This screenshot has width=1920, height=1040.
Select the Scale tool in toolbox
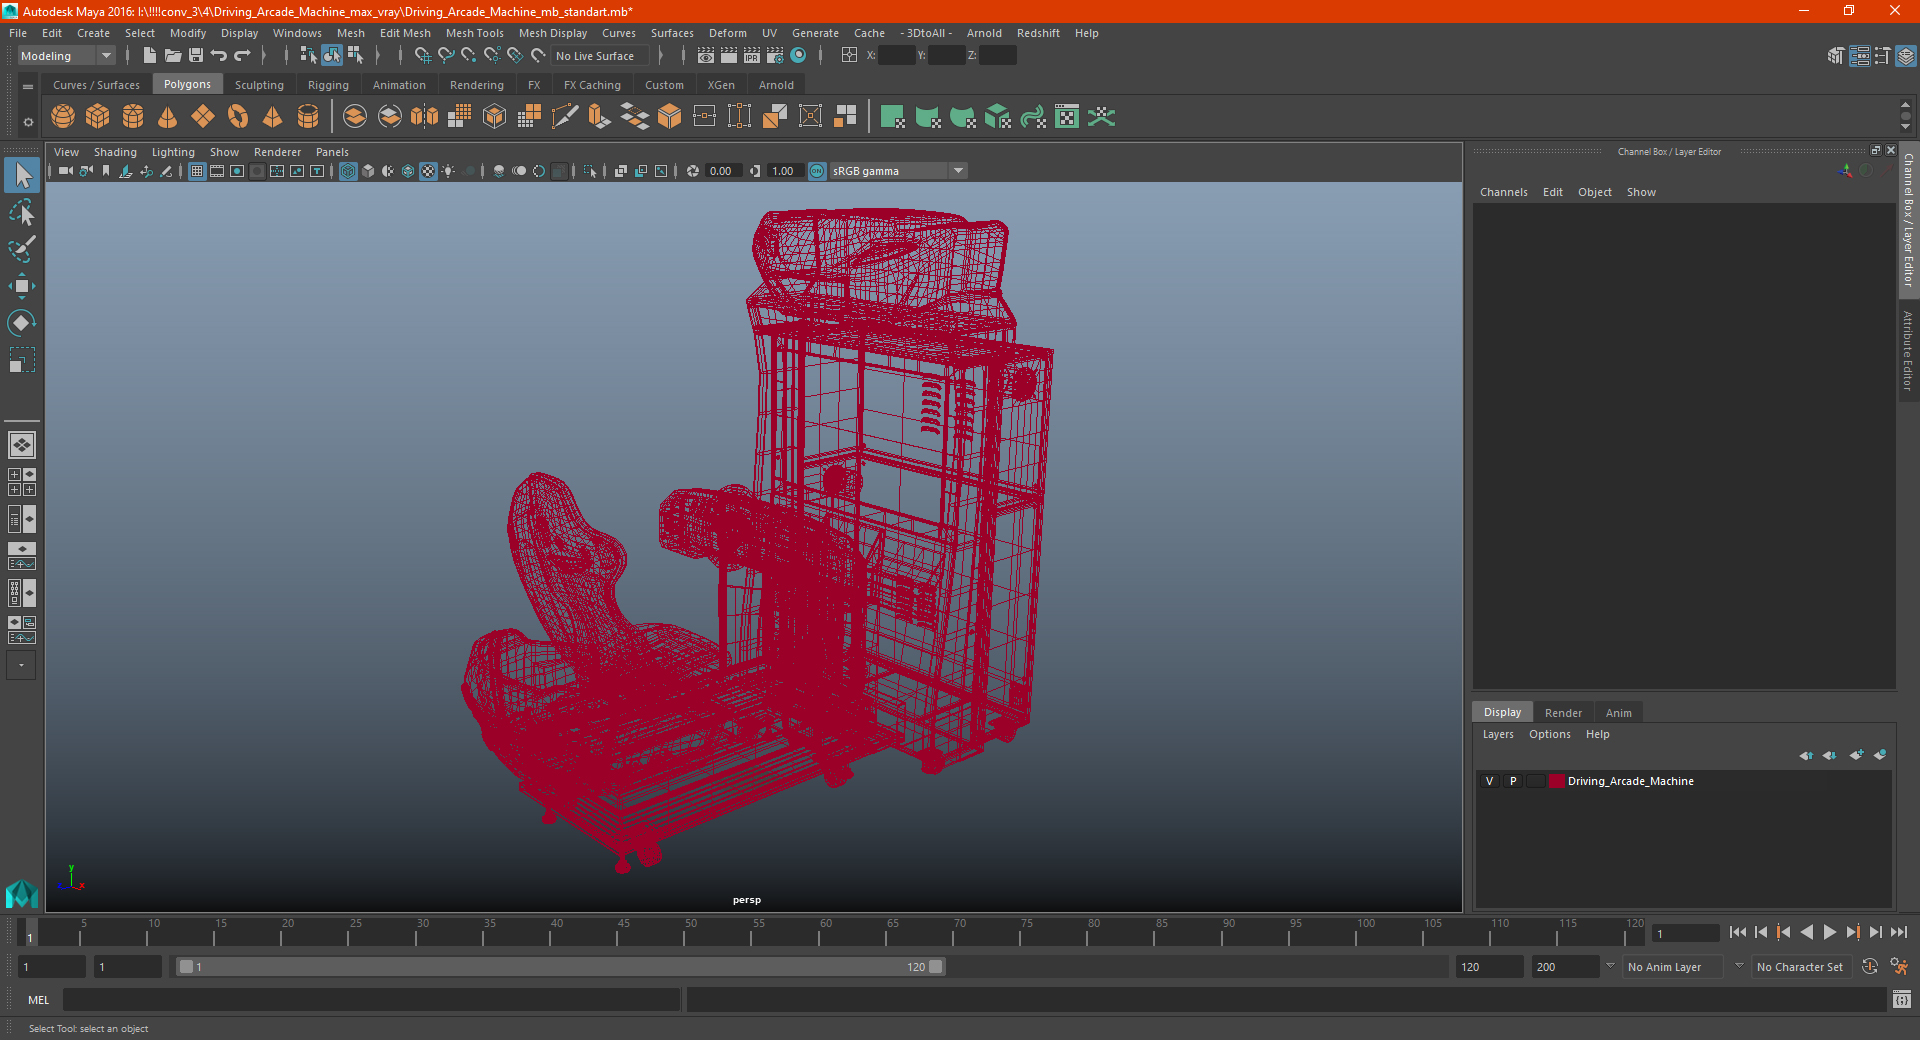(21, 360)
